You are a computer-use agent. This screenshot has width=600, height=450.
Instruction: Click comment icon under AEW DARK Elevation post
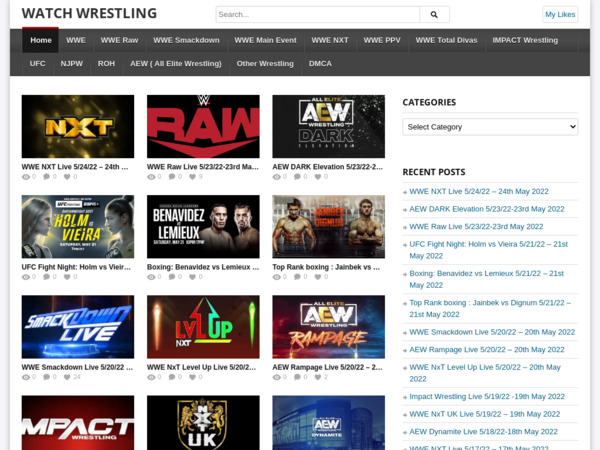pyautogui.click(x=297, y=177)
